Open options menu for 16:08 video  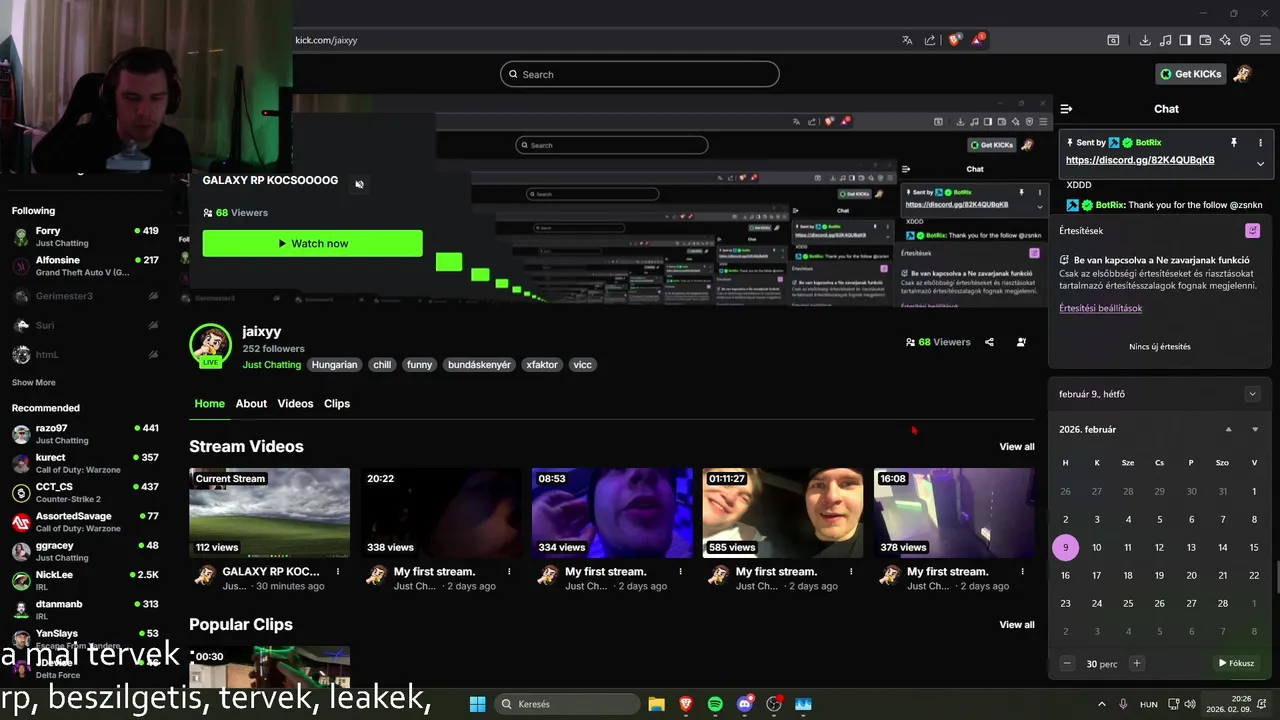click(1022, 572)
